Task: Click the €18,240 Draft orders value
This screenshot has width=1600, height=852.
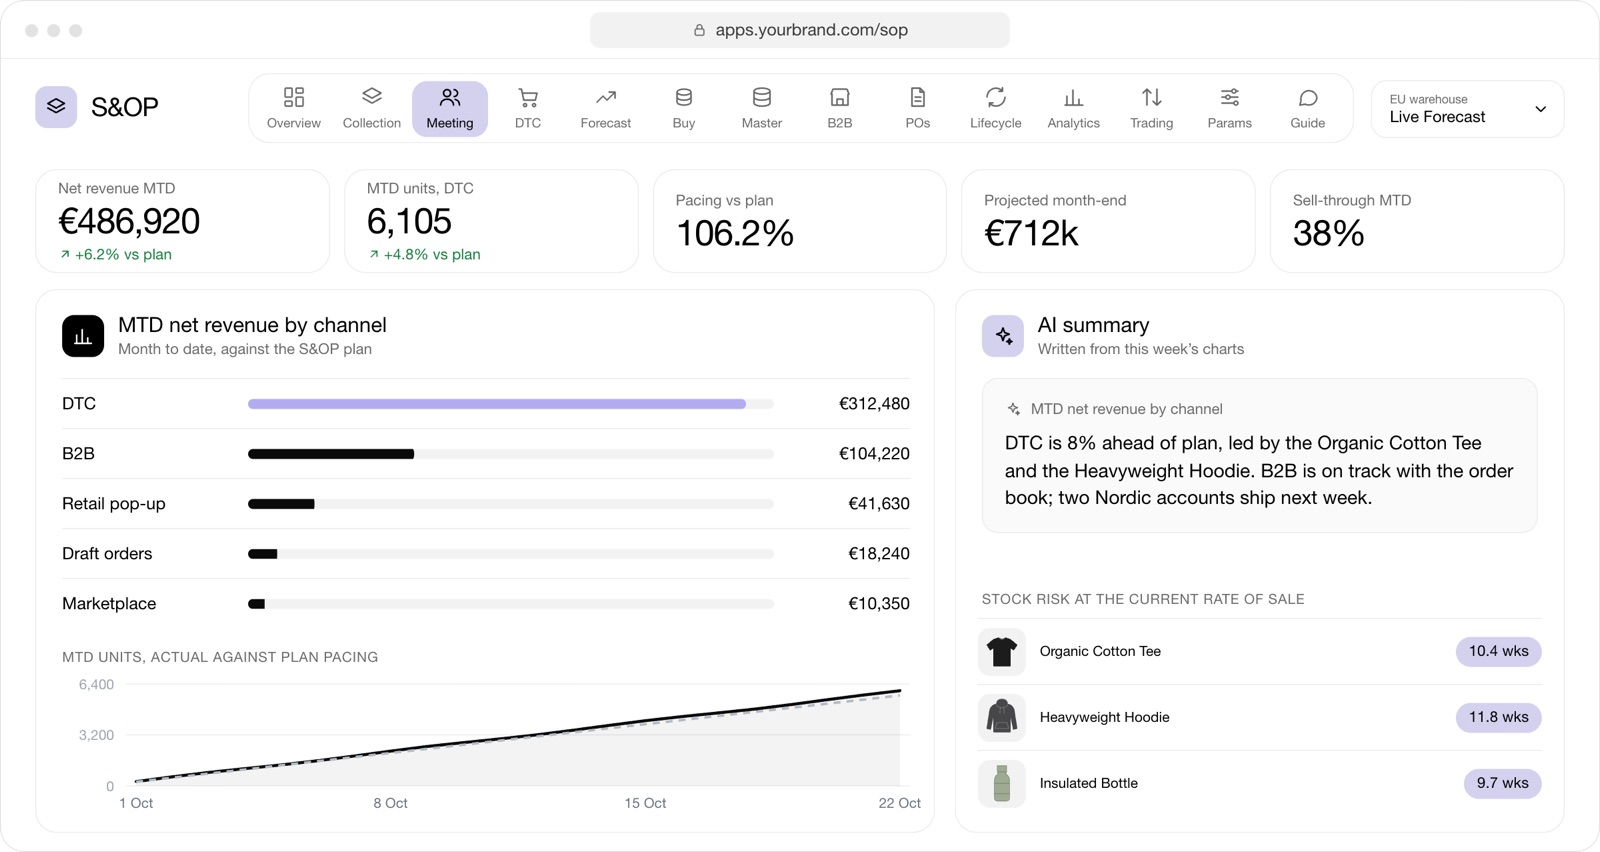Action: pyautogui.click(x=879, y=554)
